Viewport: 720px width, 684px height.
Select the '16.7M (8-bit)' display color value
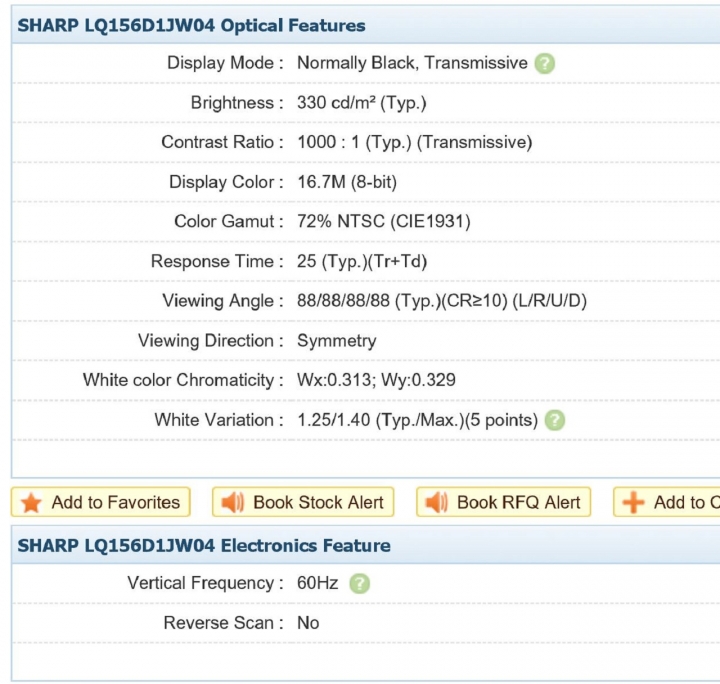[x=347, y=182]
